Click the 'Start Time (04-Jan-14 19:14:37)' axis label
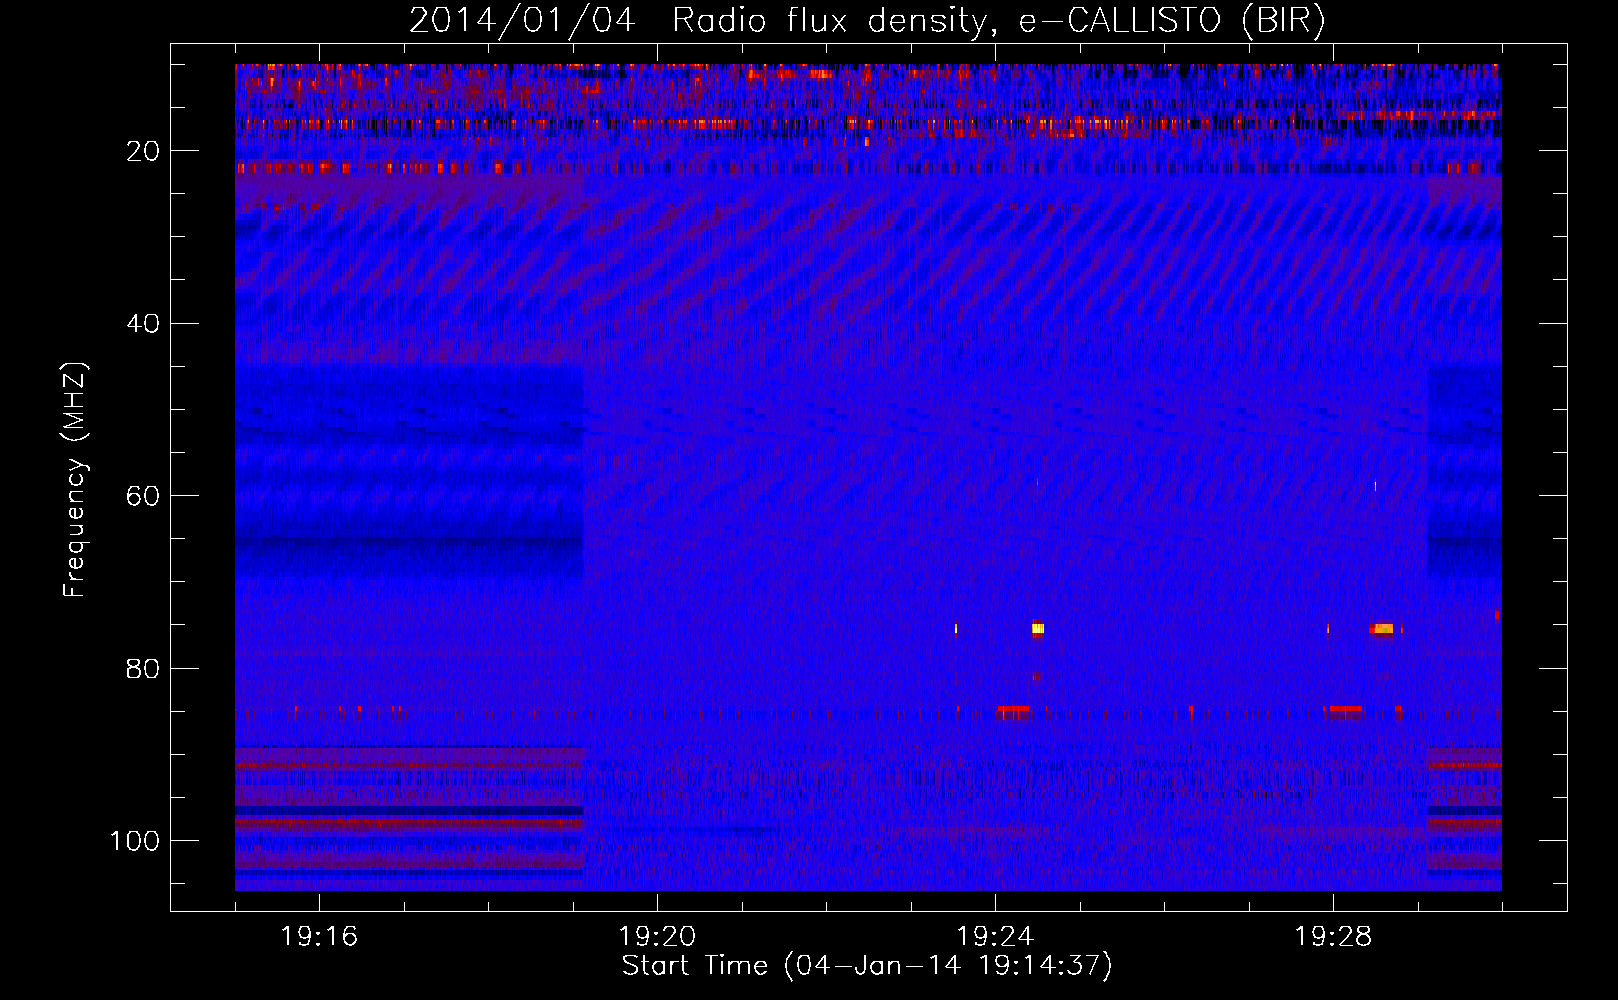1618x1000 pixels. 867,965
